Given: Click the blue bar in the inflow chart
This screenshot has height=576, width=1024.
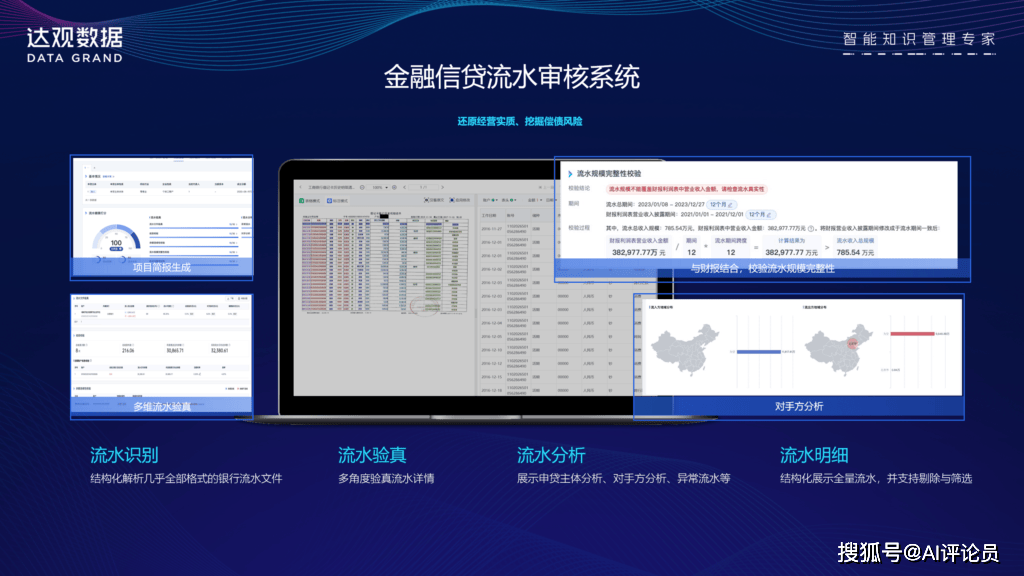Looking at the screenshot, I should pos(756,352).
